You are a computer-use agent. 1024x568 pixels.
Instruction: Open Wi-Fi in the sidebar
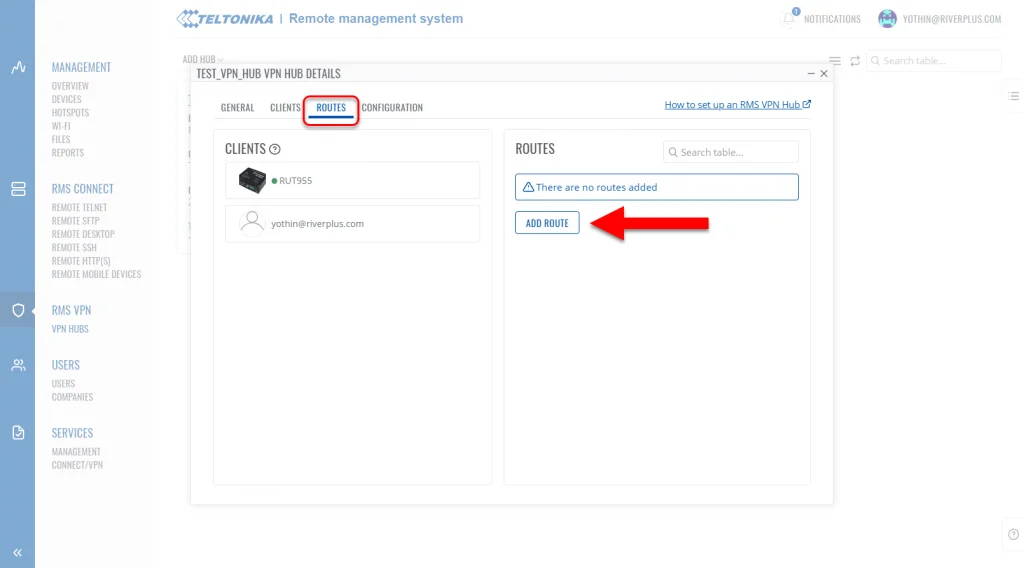click(x=61, y=126)
